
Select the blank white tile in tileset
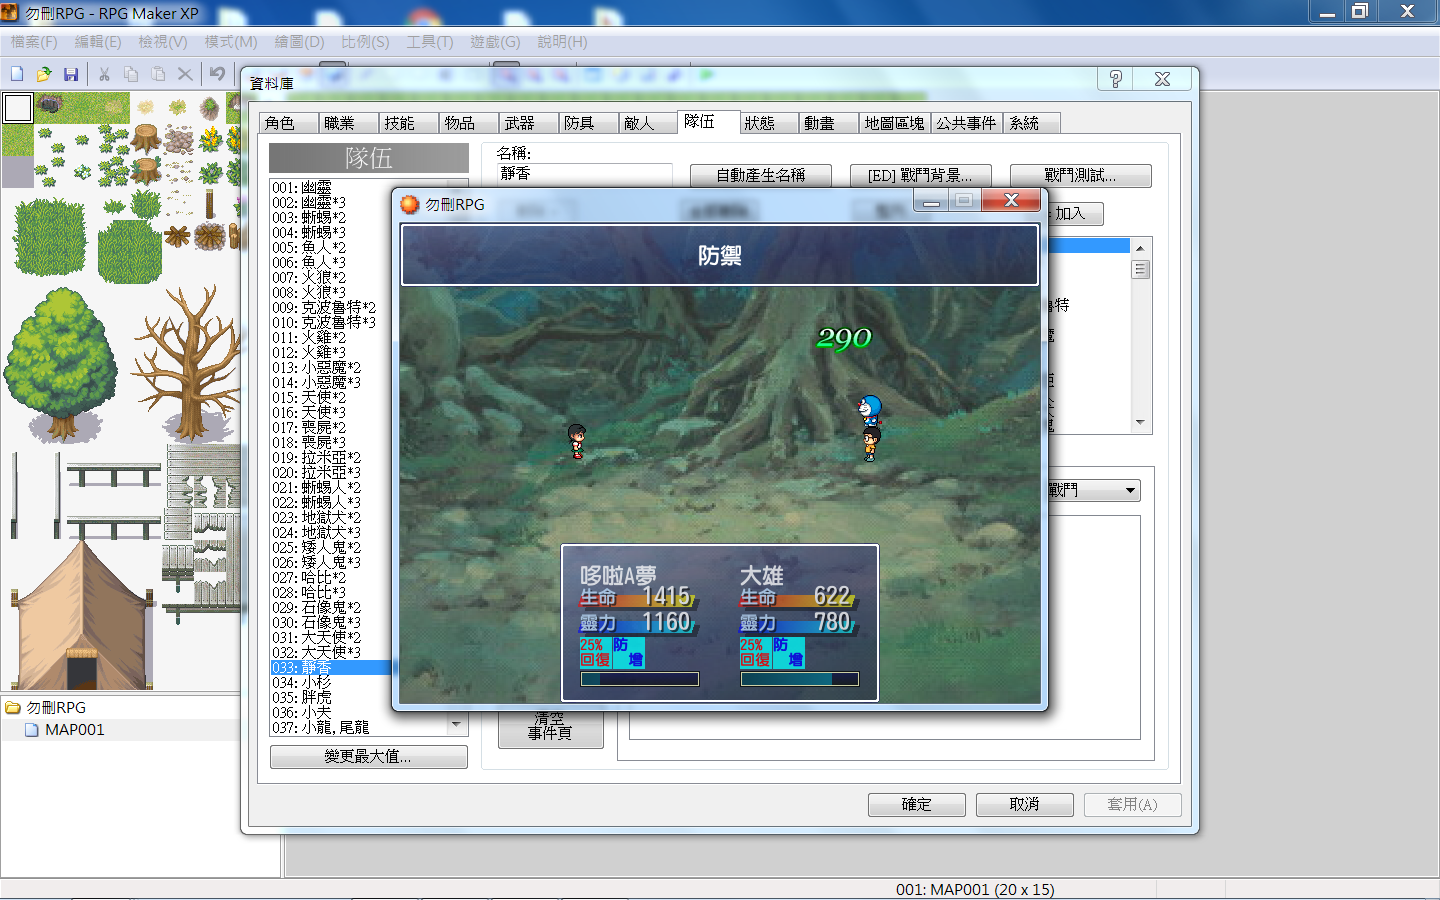pos(18,108)
